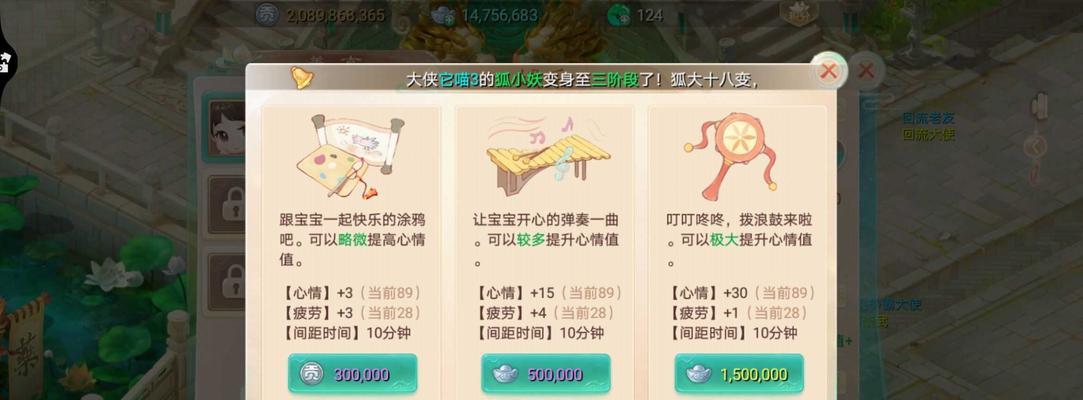Click the golden bell announcement icon
The image size is (1083, 400).
pyautogui.click(x=301, y=77)
